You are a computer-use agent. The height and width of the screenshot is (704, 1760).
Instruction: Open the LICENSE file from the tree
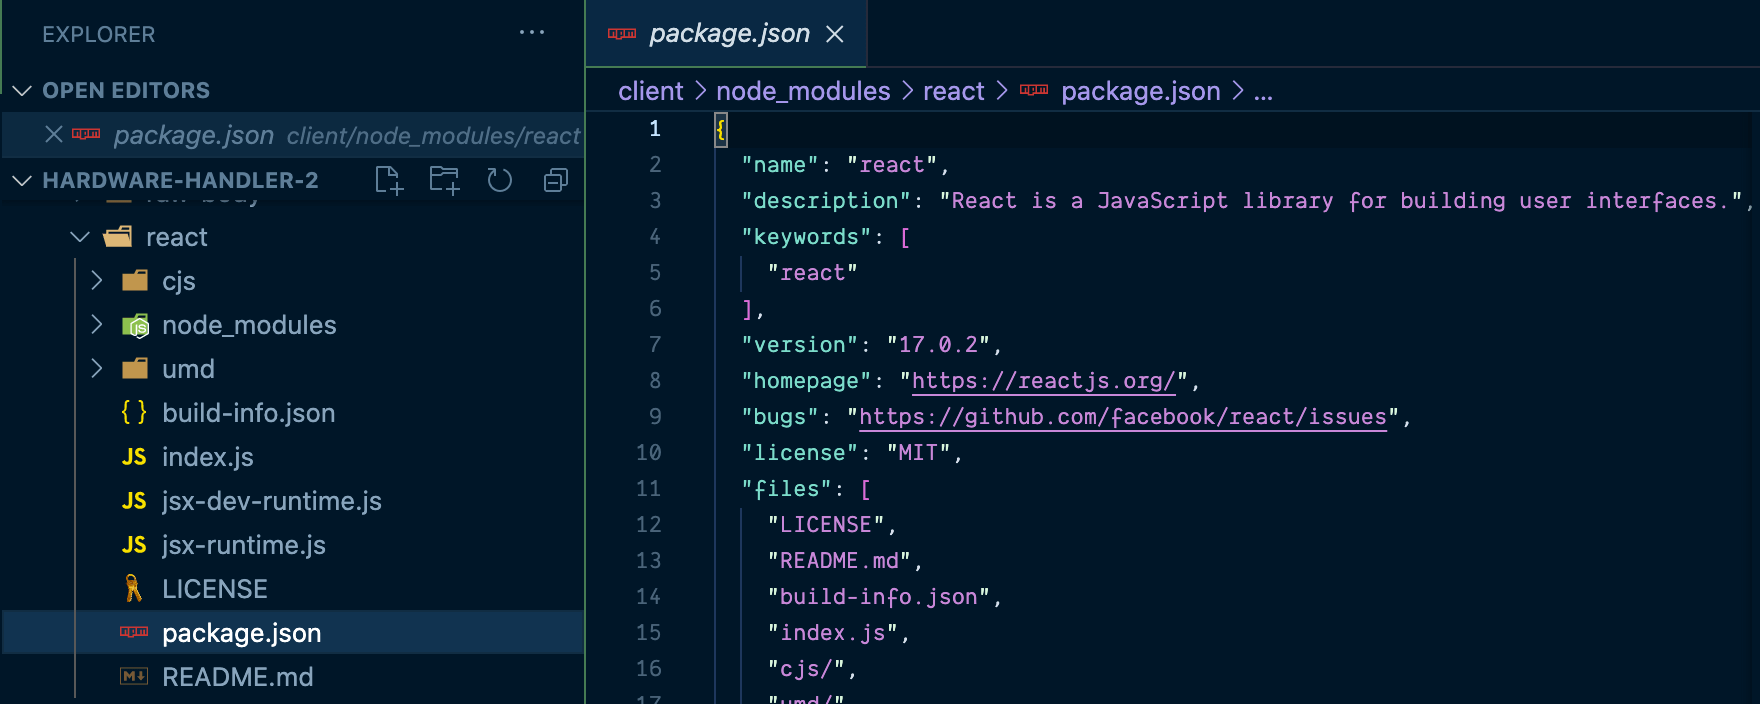click(x=215, y=589)
